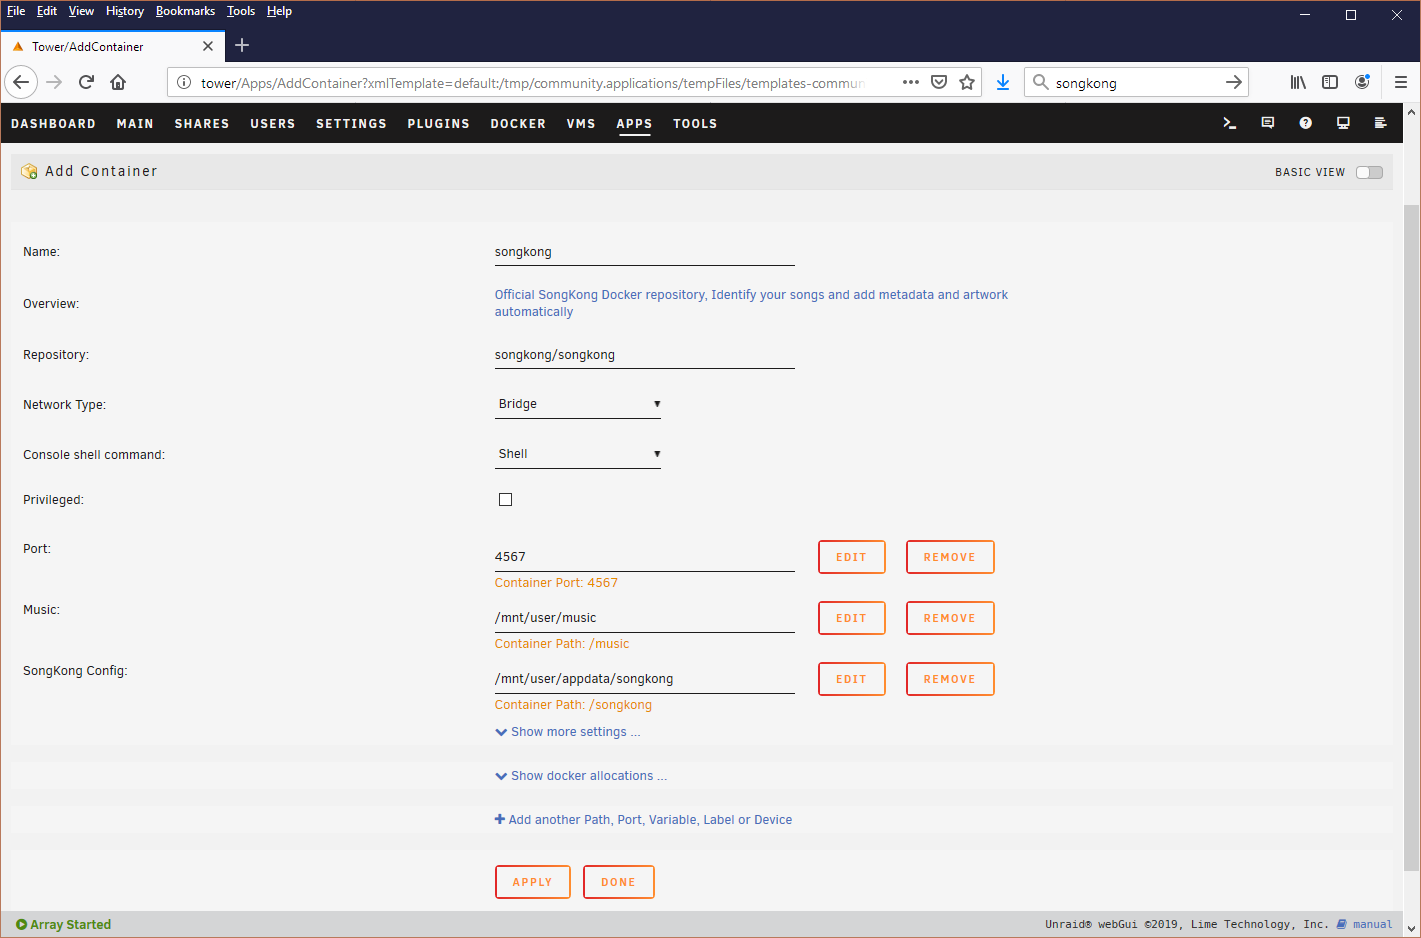Open the Firefox hamburger menu
1421x938 pixels.
[x=1401, y=82]
